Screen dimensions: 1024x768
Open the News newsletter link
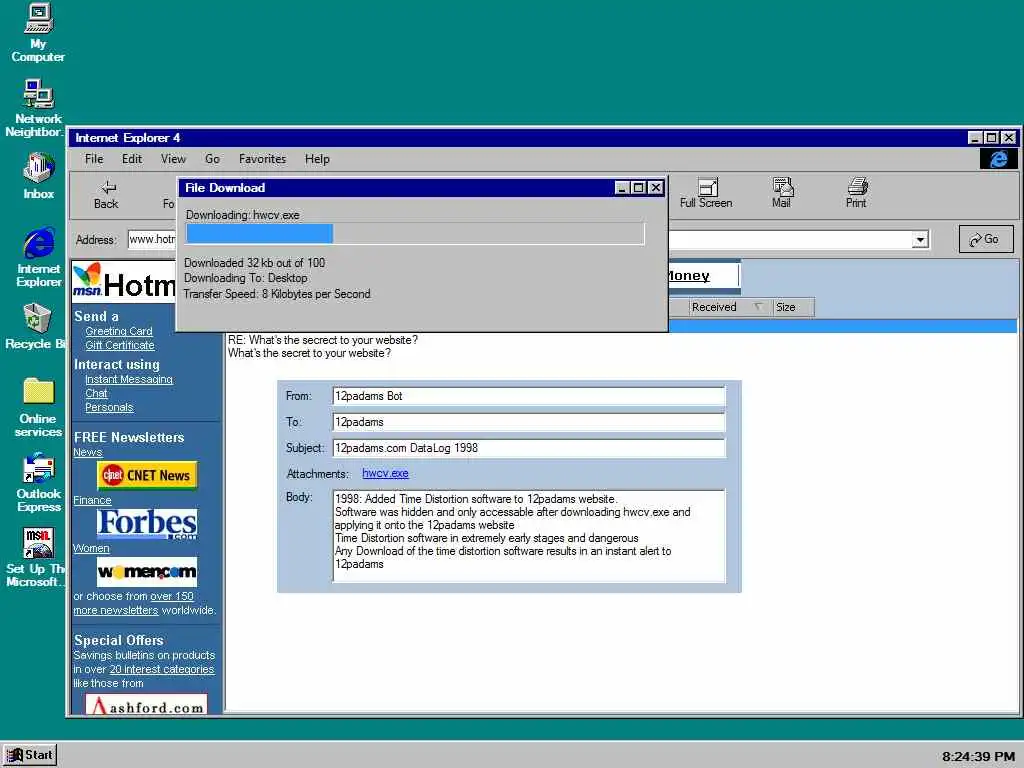tap(88, 452)
